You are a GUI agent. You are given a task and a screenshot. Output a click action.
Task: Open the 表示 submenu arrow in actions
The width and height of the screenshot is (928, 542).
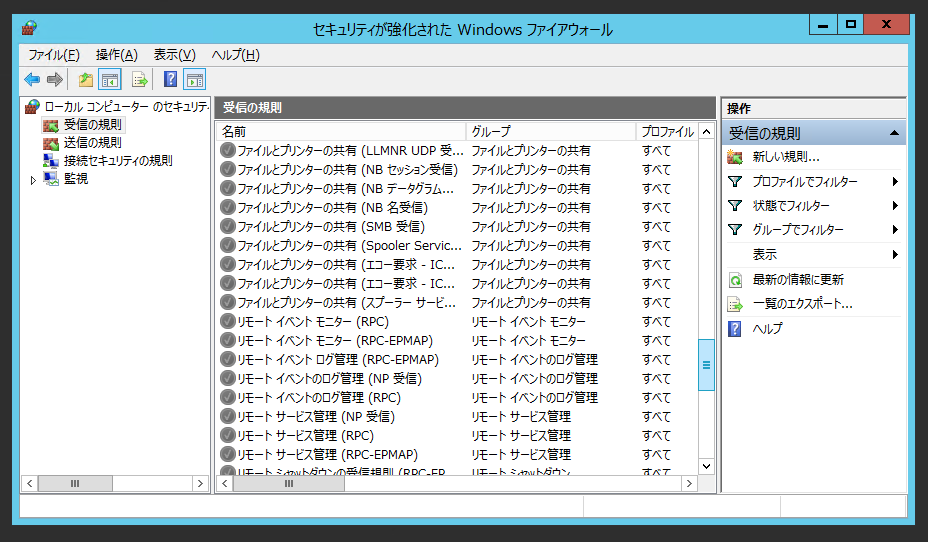(x=895, y=254)
